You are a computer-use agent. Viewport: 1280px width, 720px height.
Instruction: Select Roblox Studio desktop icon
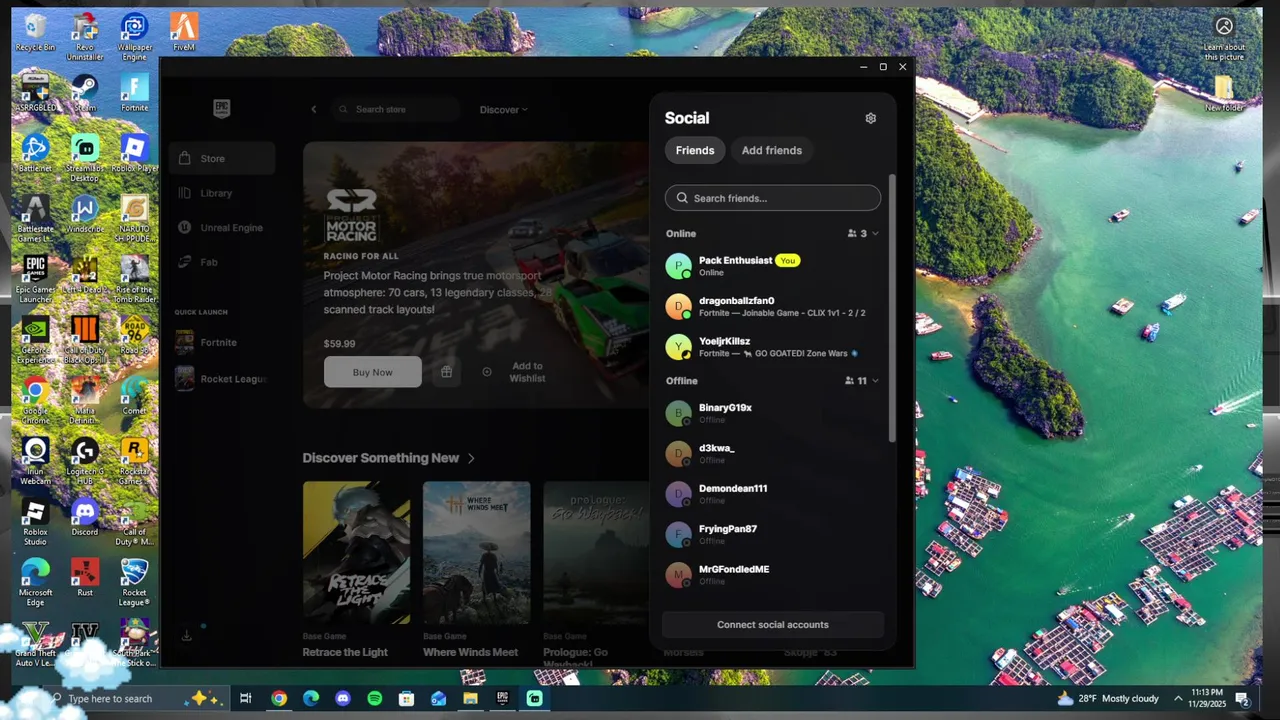coord(35,522)
